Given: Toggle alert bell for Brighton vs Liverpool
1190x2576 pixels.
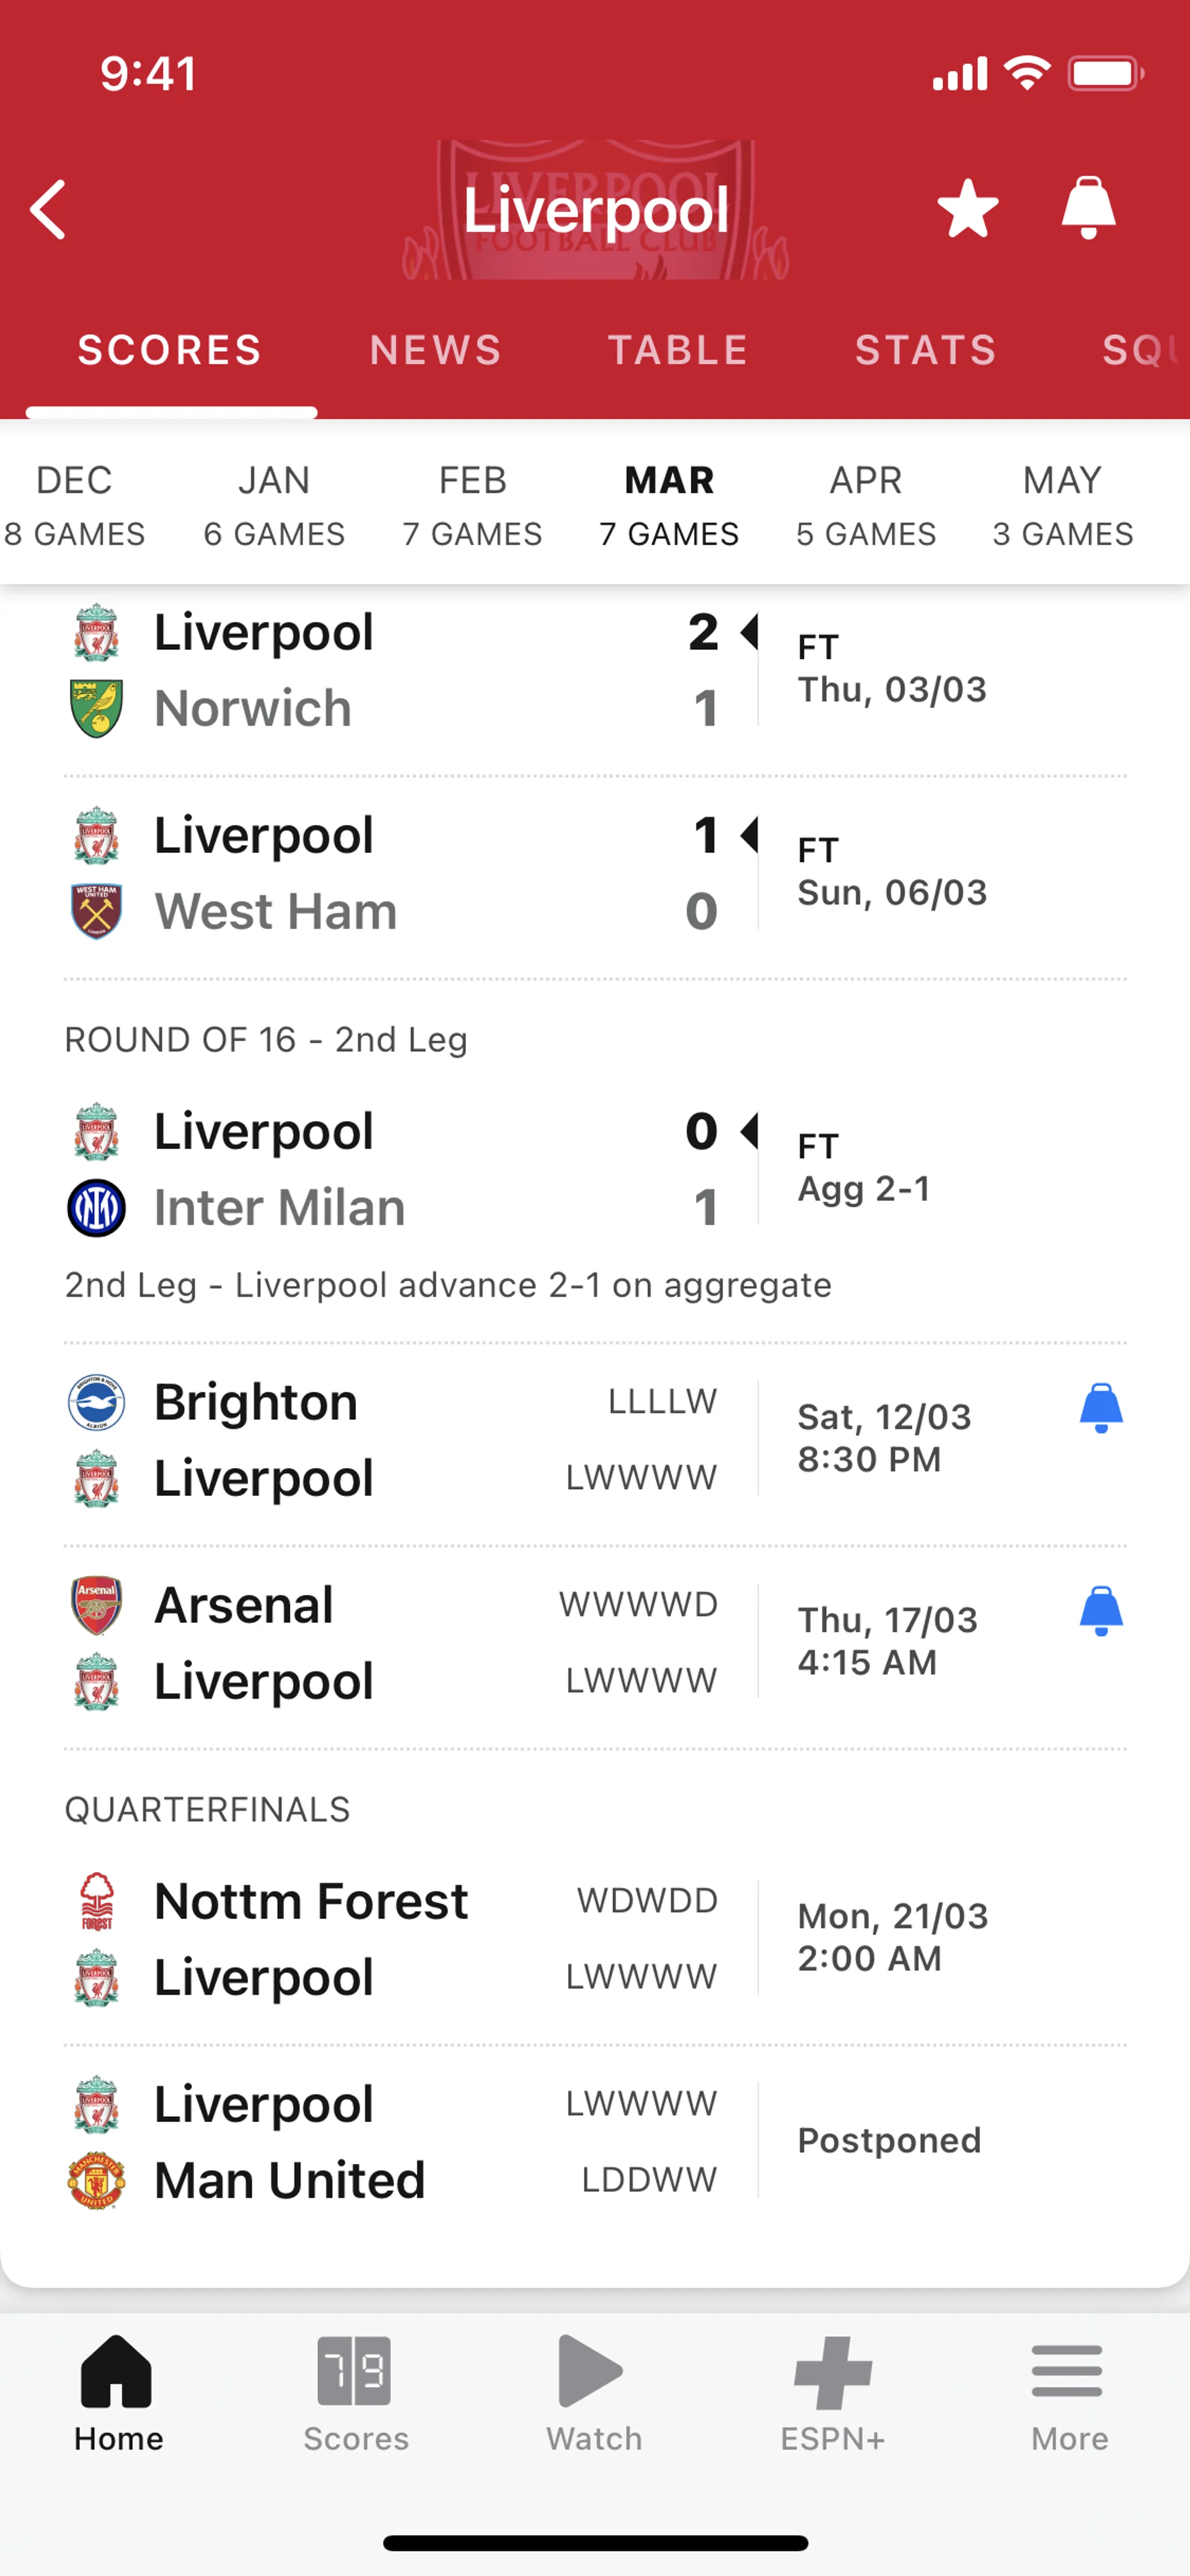Looking at the screenshot, I should [1101, 1408].
